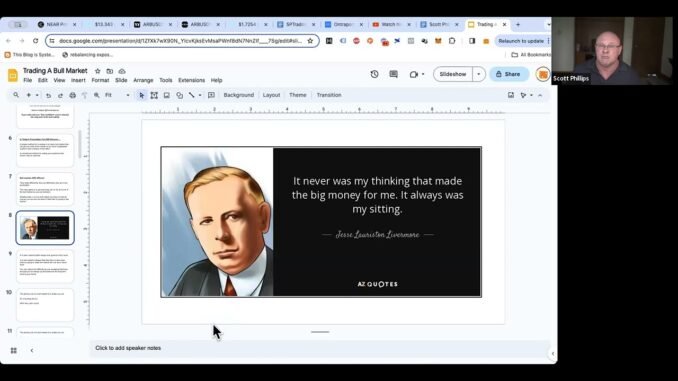This screenshot has height=381, width=678.
Task: Open the Slide menu
Action: point(121,80)
